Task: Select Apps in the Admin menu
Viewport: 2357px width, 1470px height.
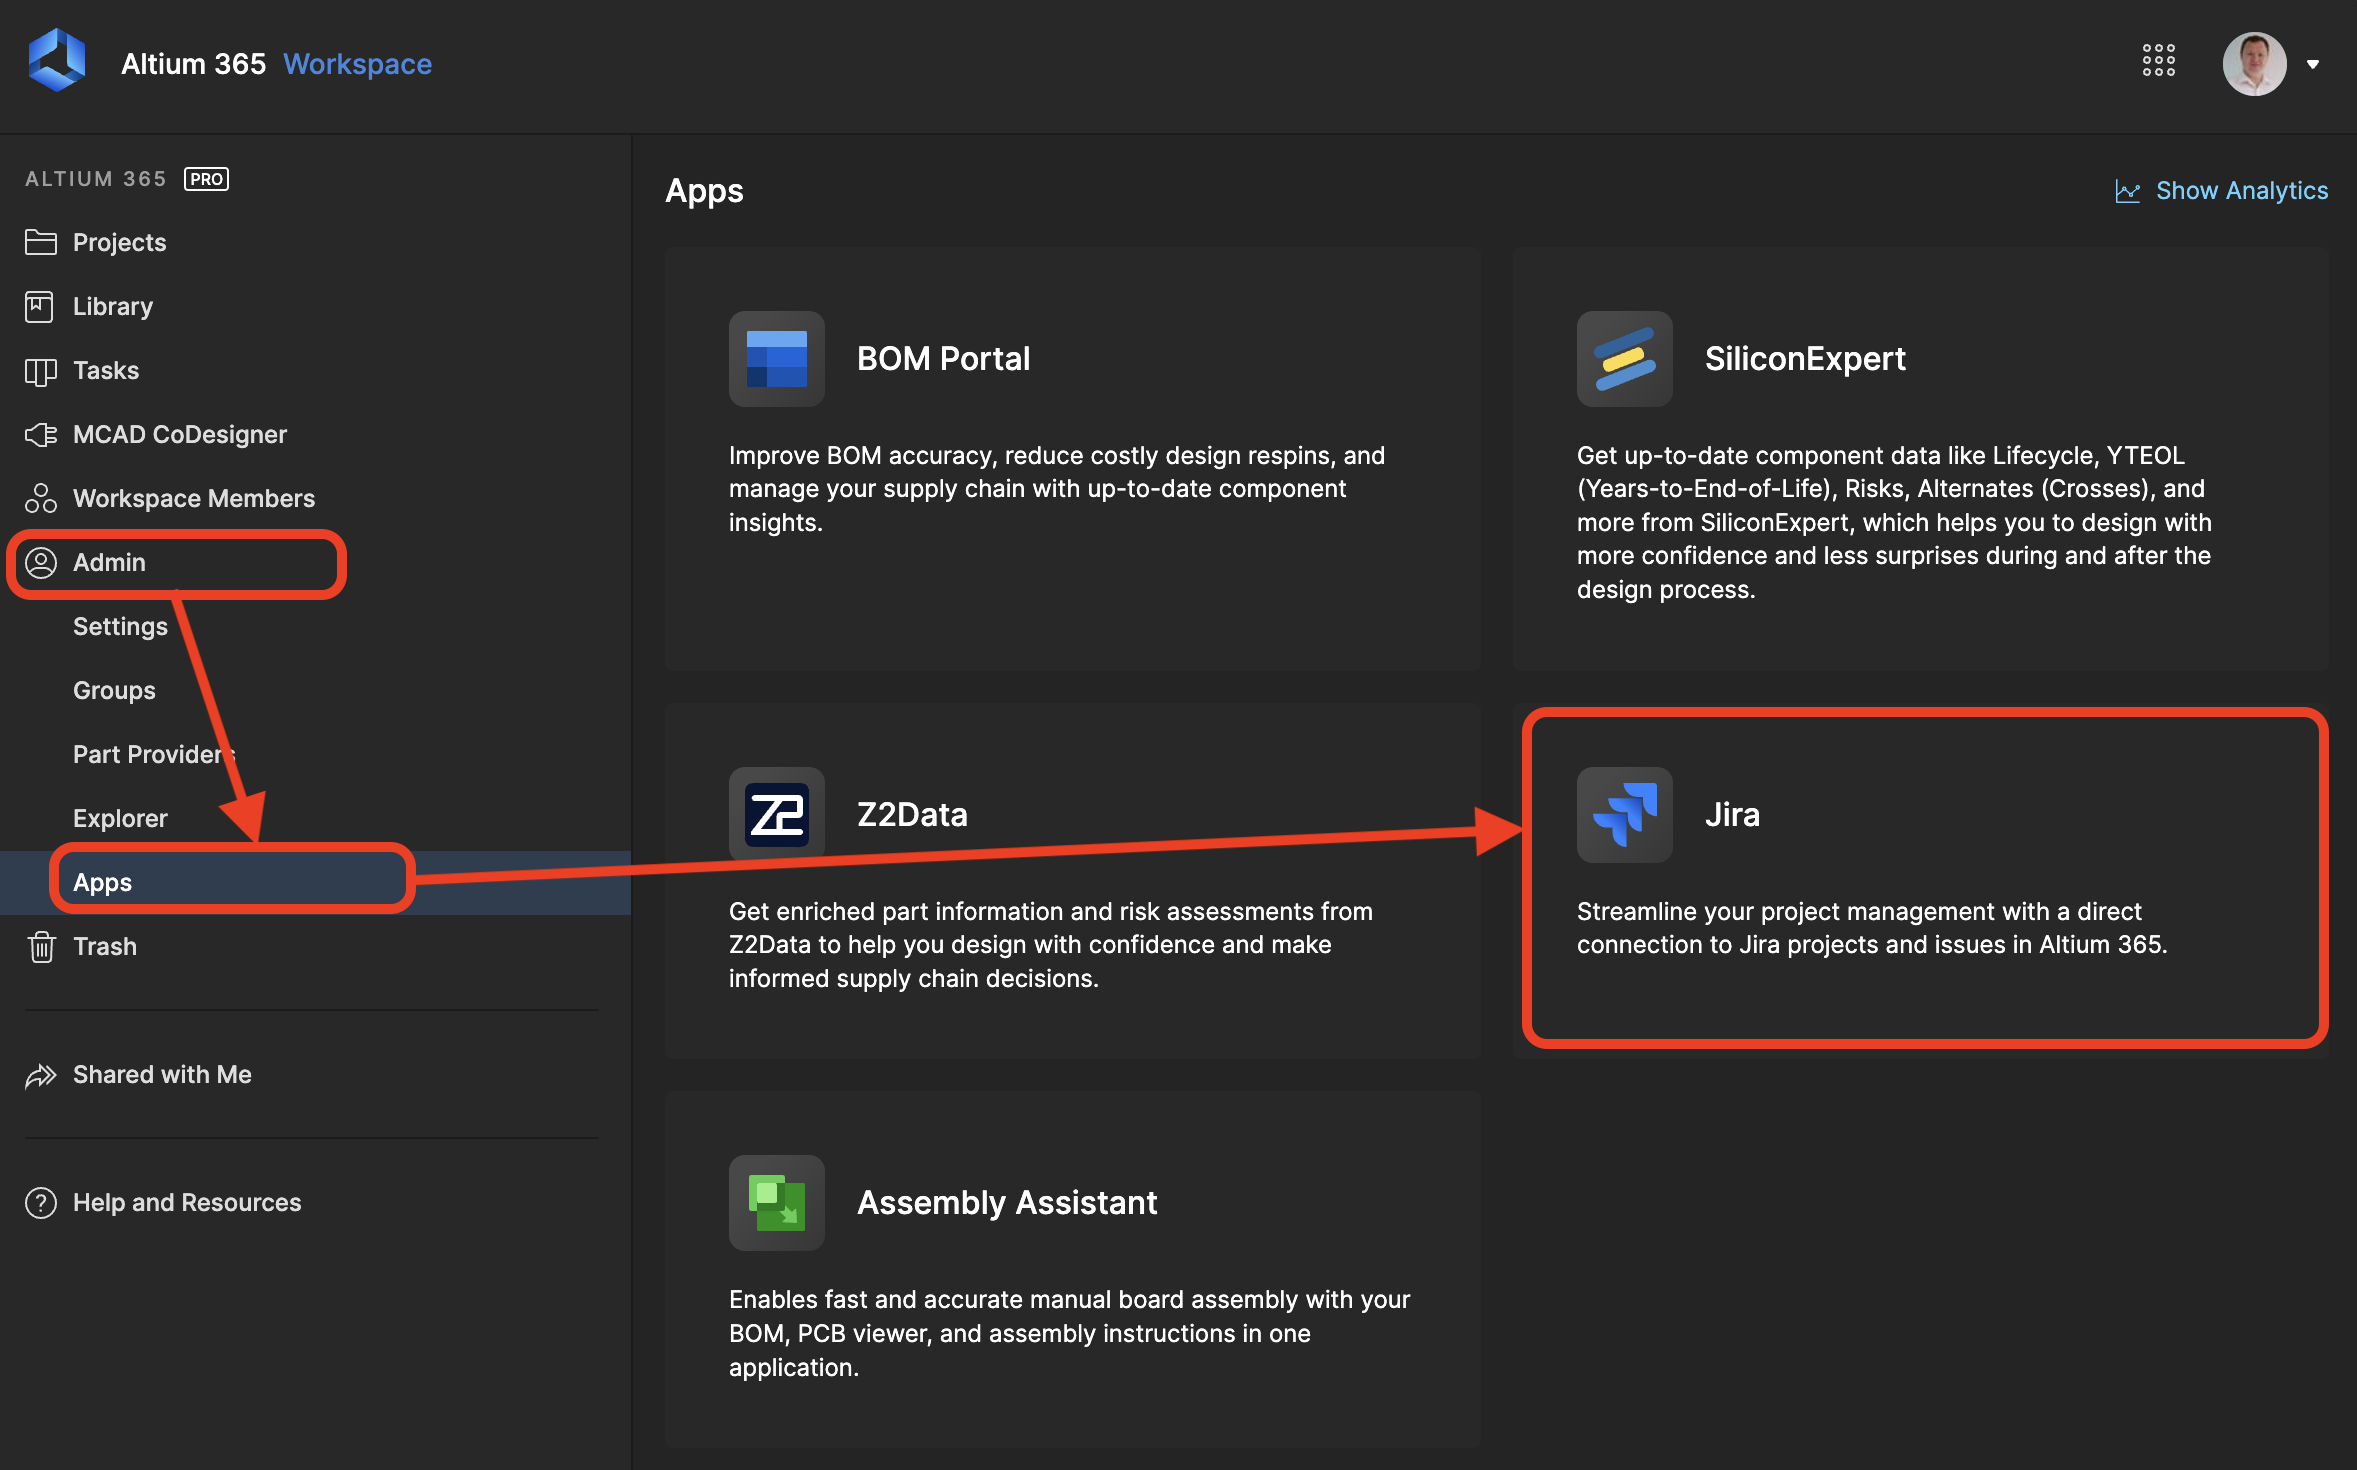Action: pyautogui.click(x=102, y=883)
